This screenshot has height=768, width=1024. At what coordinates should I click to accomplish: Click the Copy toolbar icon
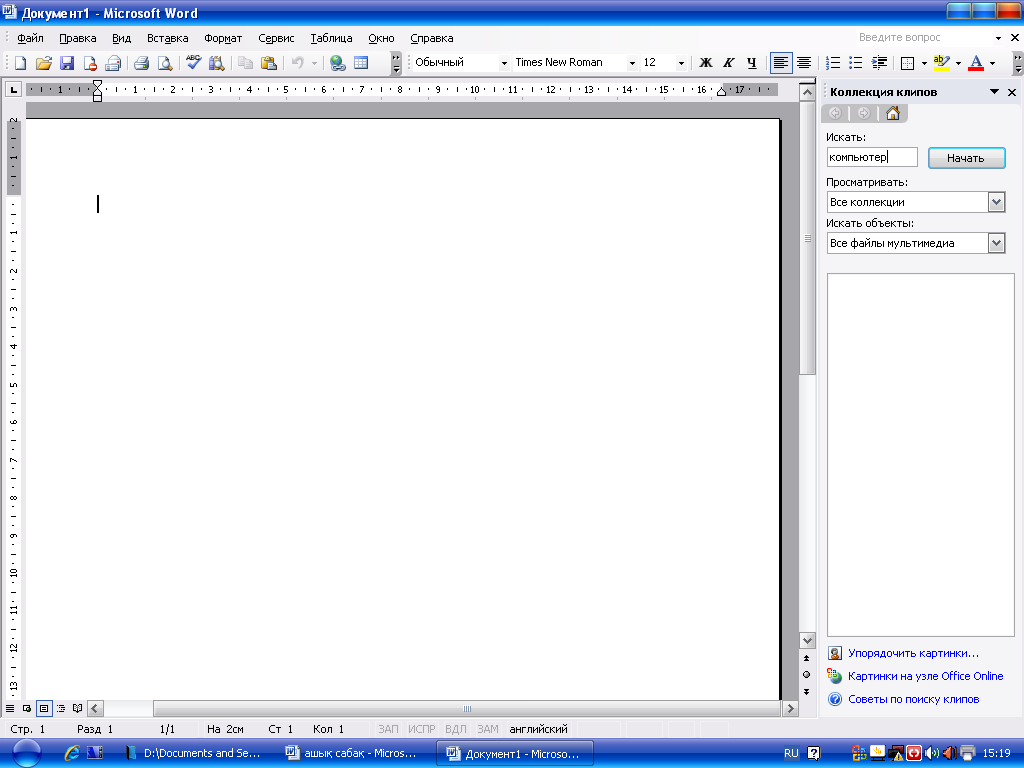pyautogui.click(x=246, y=63)
